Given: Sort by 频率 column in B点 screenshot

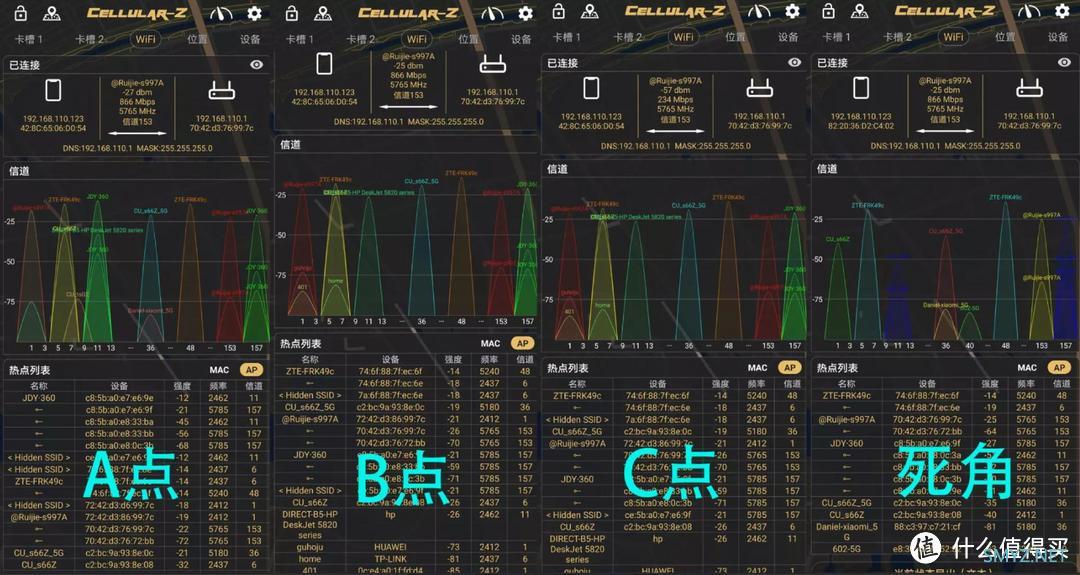Looking at the screenshot, I should (490, 359).
